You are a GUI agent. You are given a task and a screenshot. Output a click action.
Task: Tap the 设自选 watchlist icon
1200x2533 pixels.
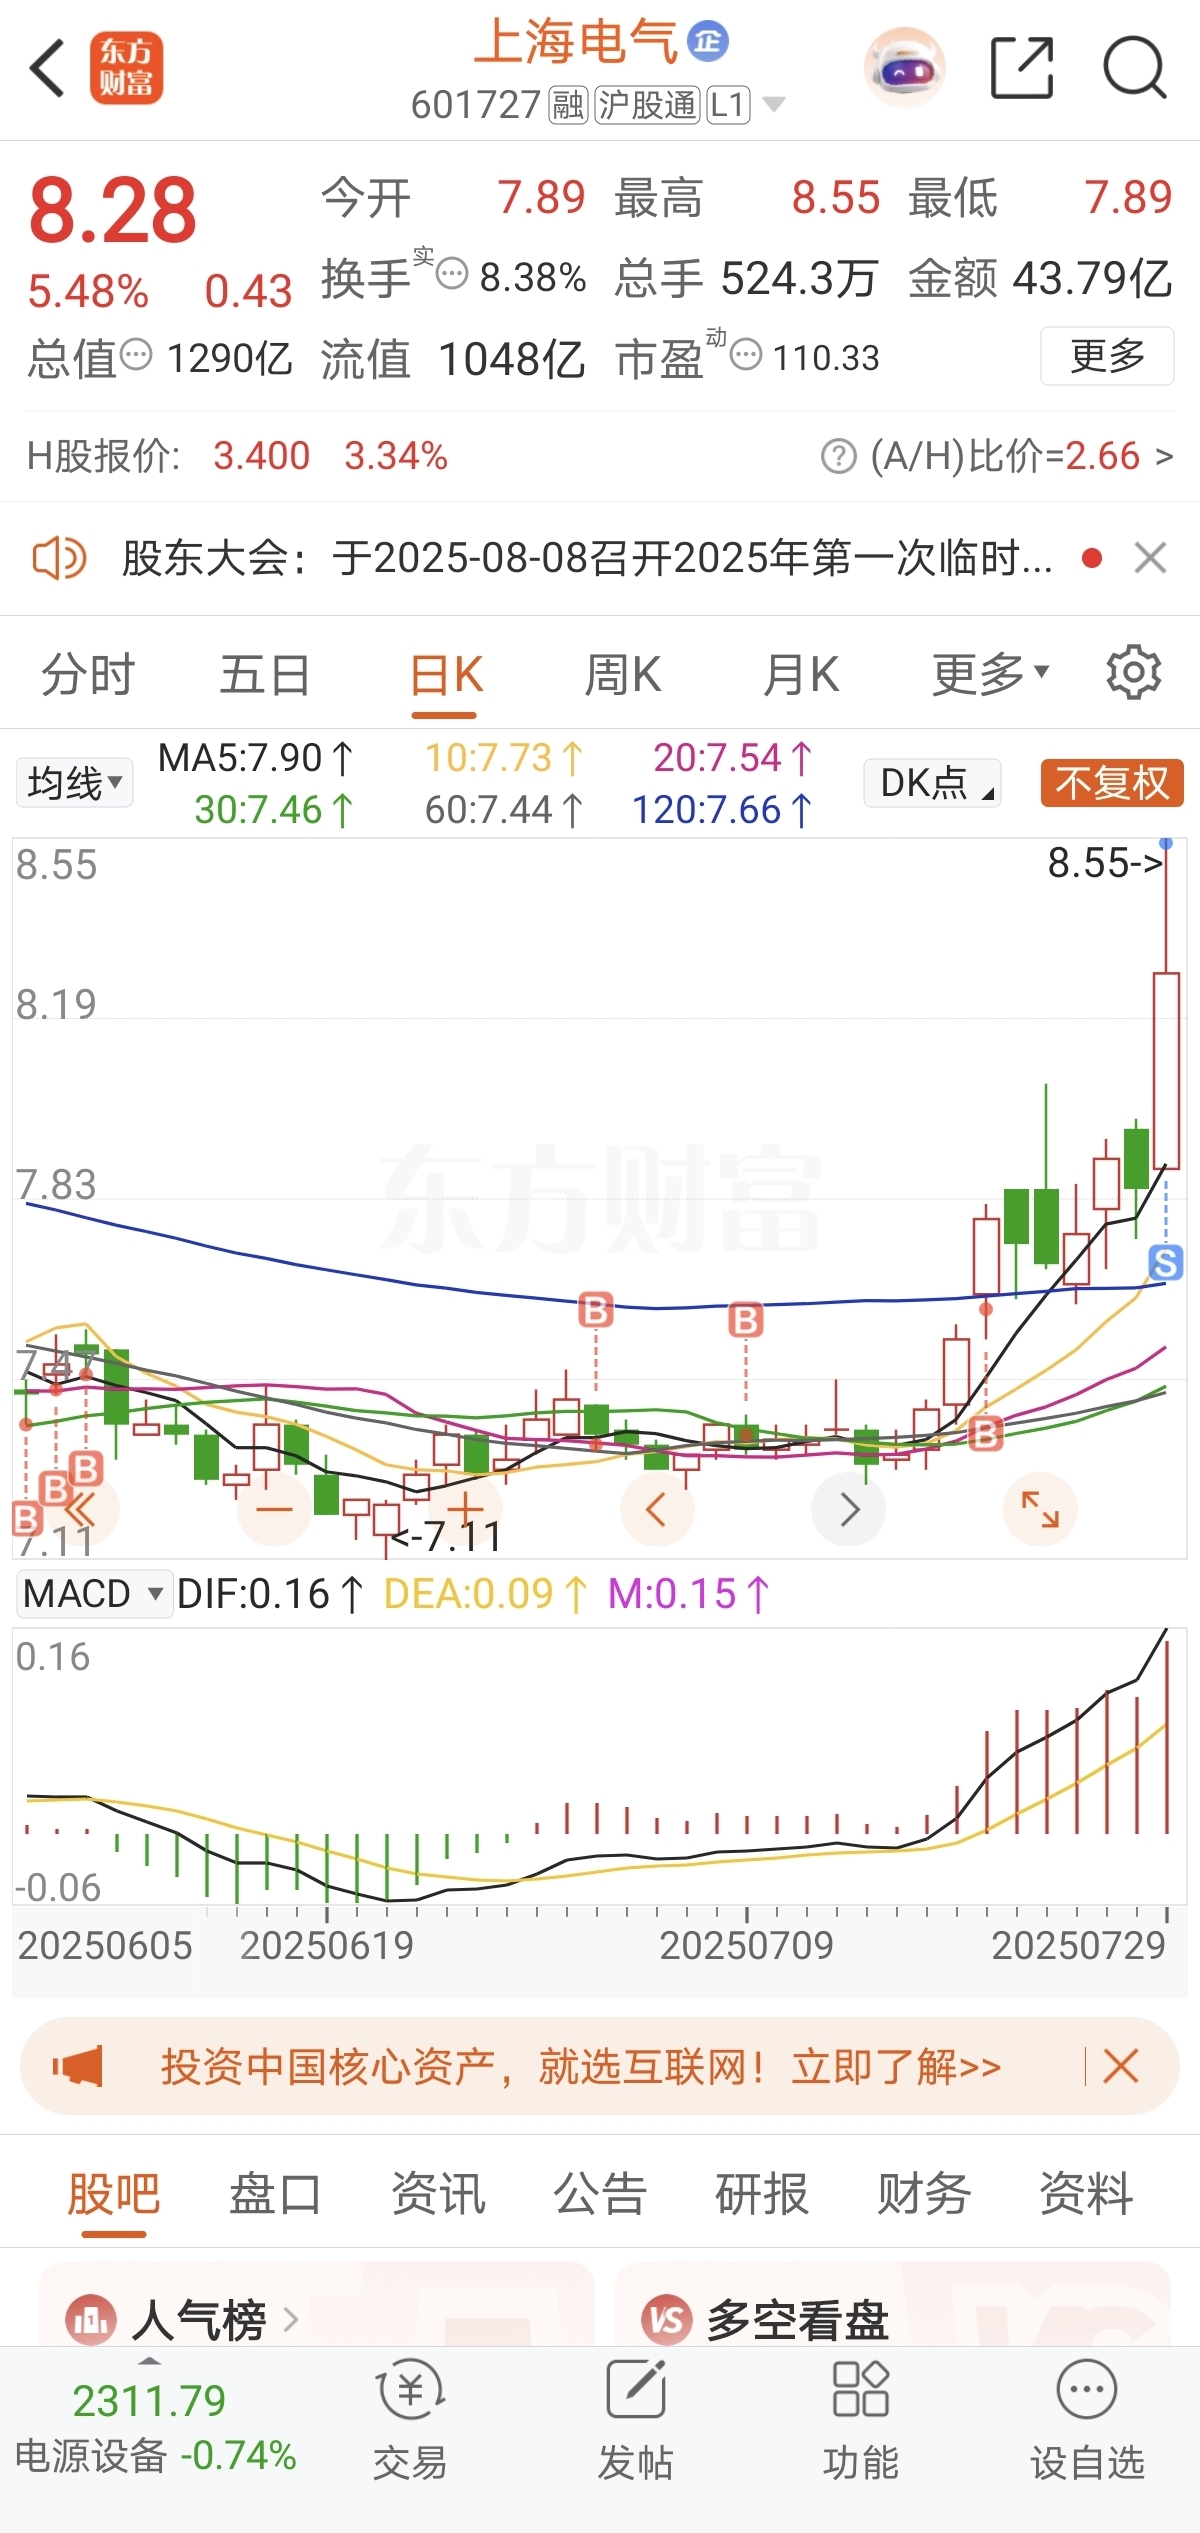[x=1087, y=2420]
